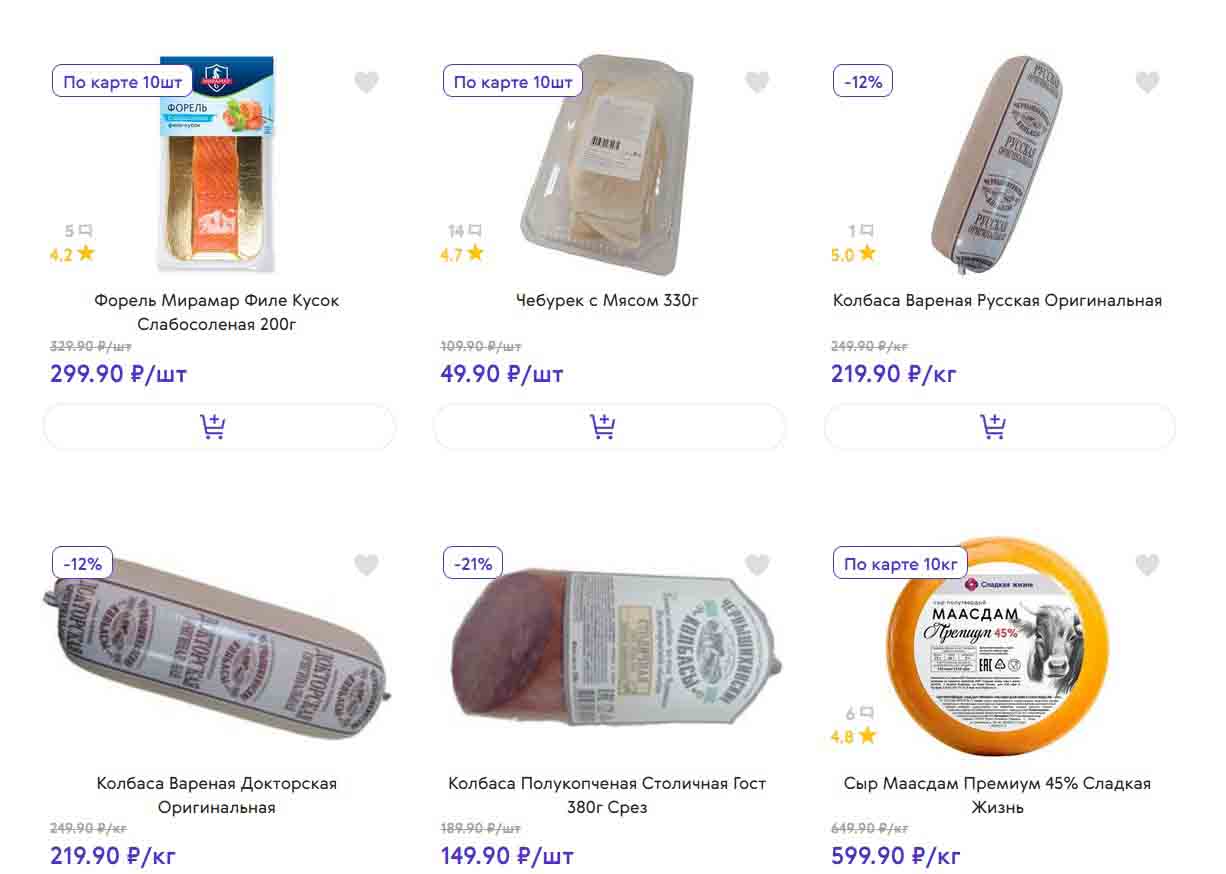Favorite the Чебурек с Мясом product
The width and height of the screenshot is (1226, 874).
757,82
